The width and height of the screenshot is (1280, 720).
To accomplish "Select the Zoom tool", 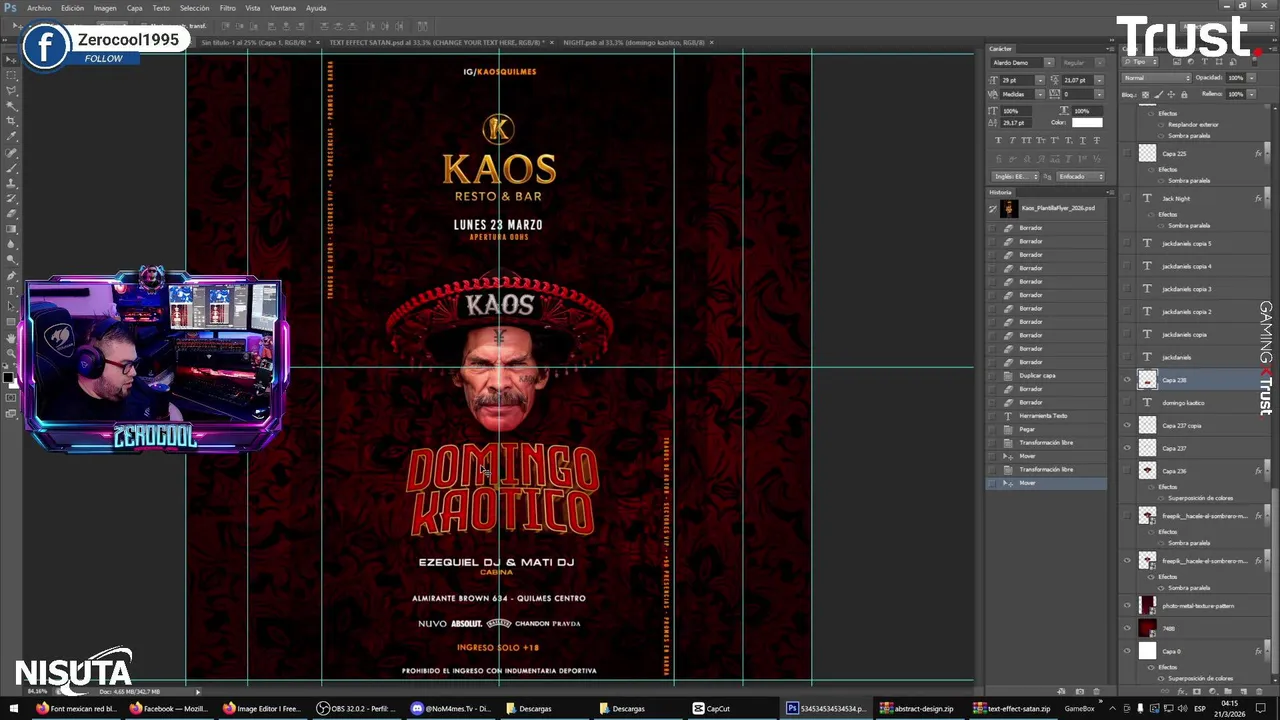I will click(x=11, y=352).
